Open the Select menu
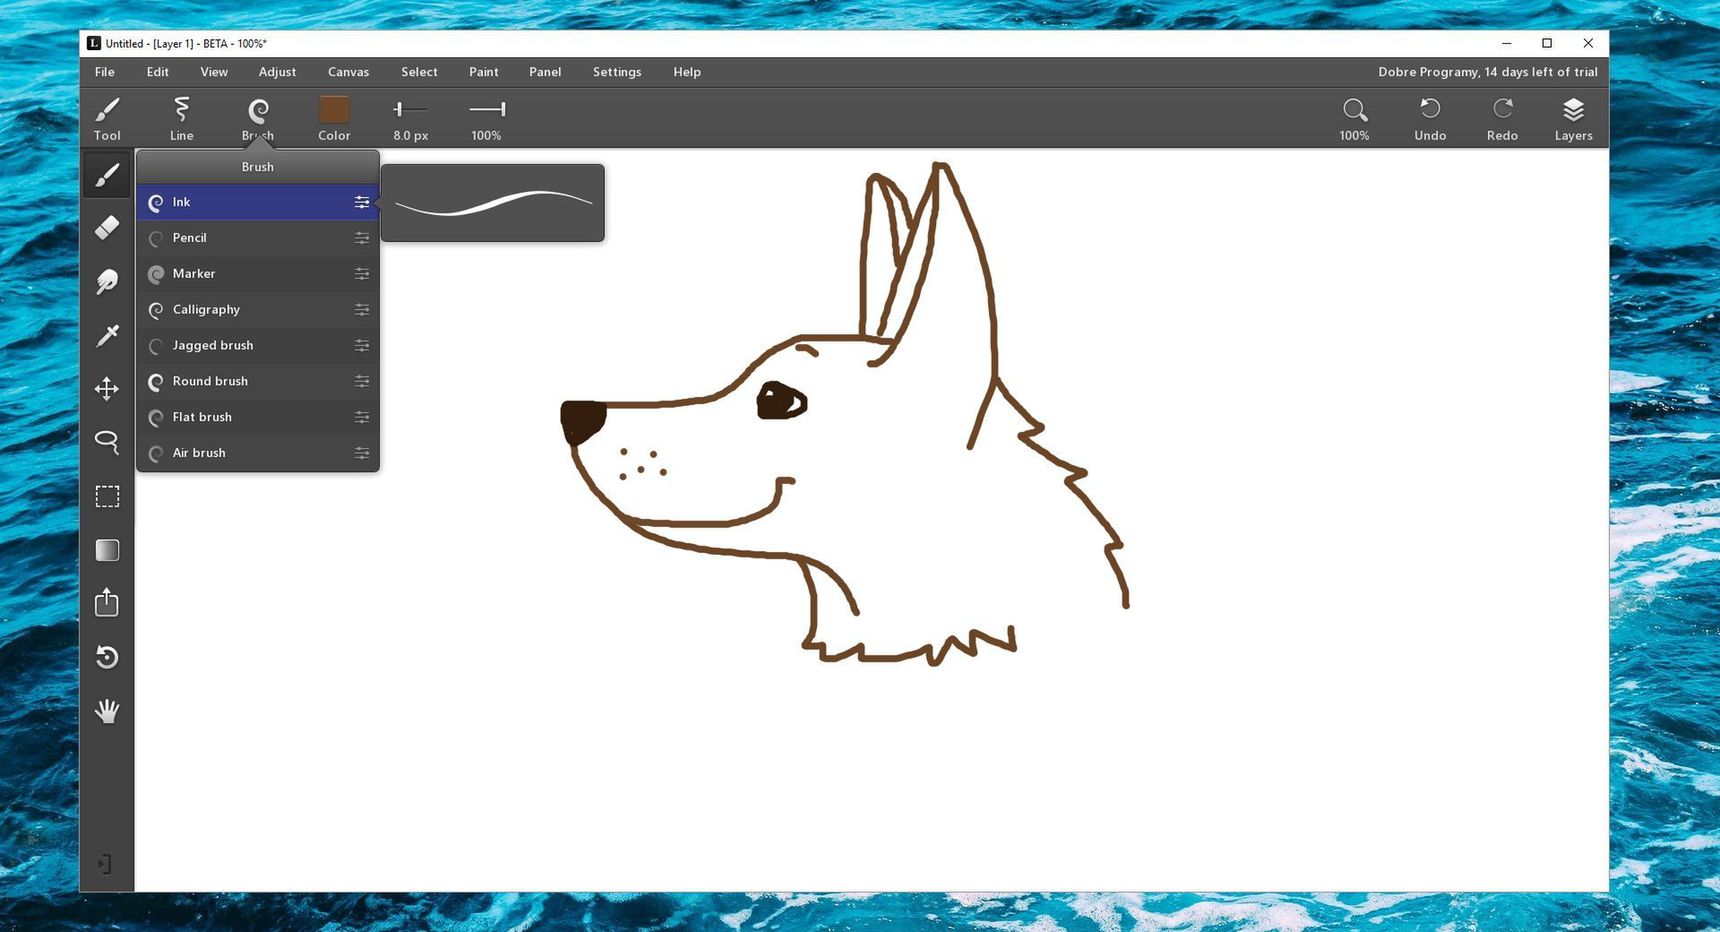The image size is (1720, 932). tap(419, 72)
